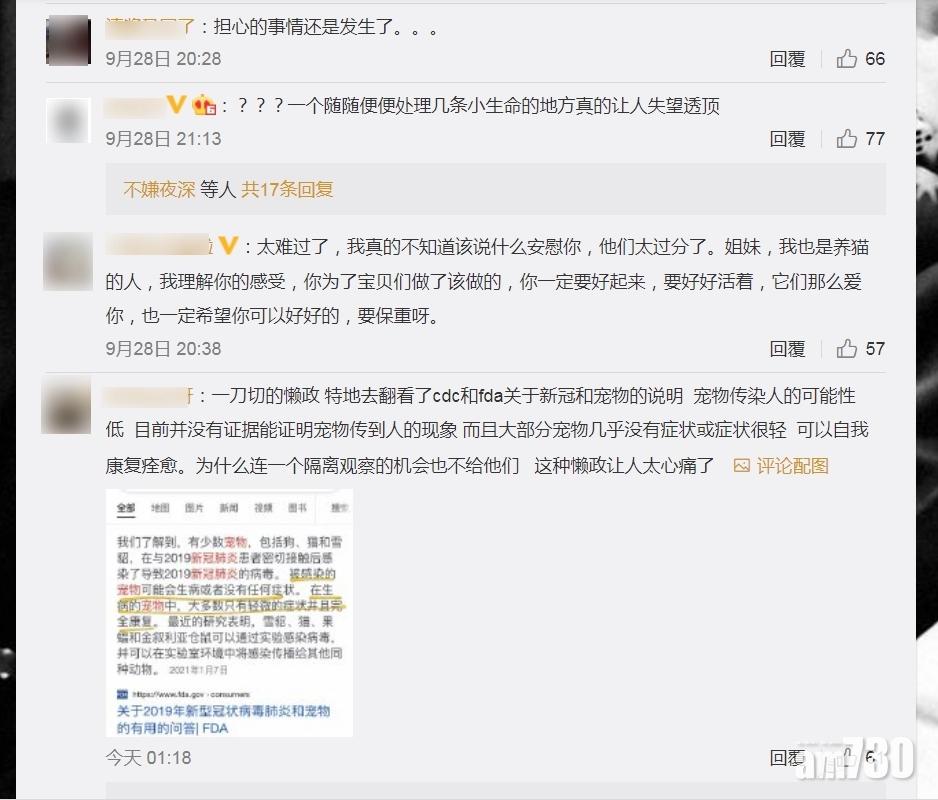Viewport: 938px width, 800px height.
Task: Expand 共17条回复 replies
Action: (x=287, y=190)
